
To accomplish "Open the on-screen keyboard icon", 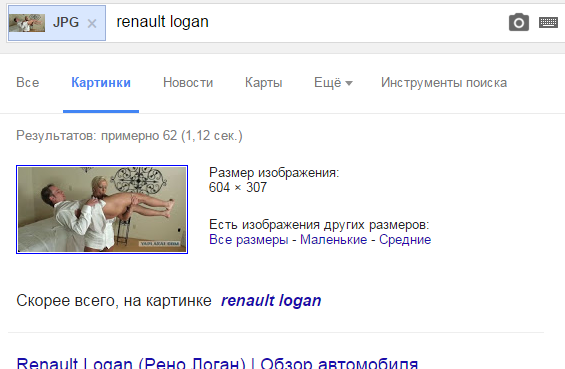I will point(548,22).
